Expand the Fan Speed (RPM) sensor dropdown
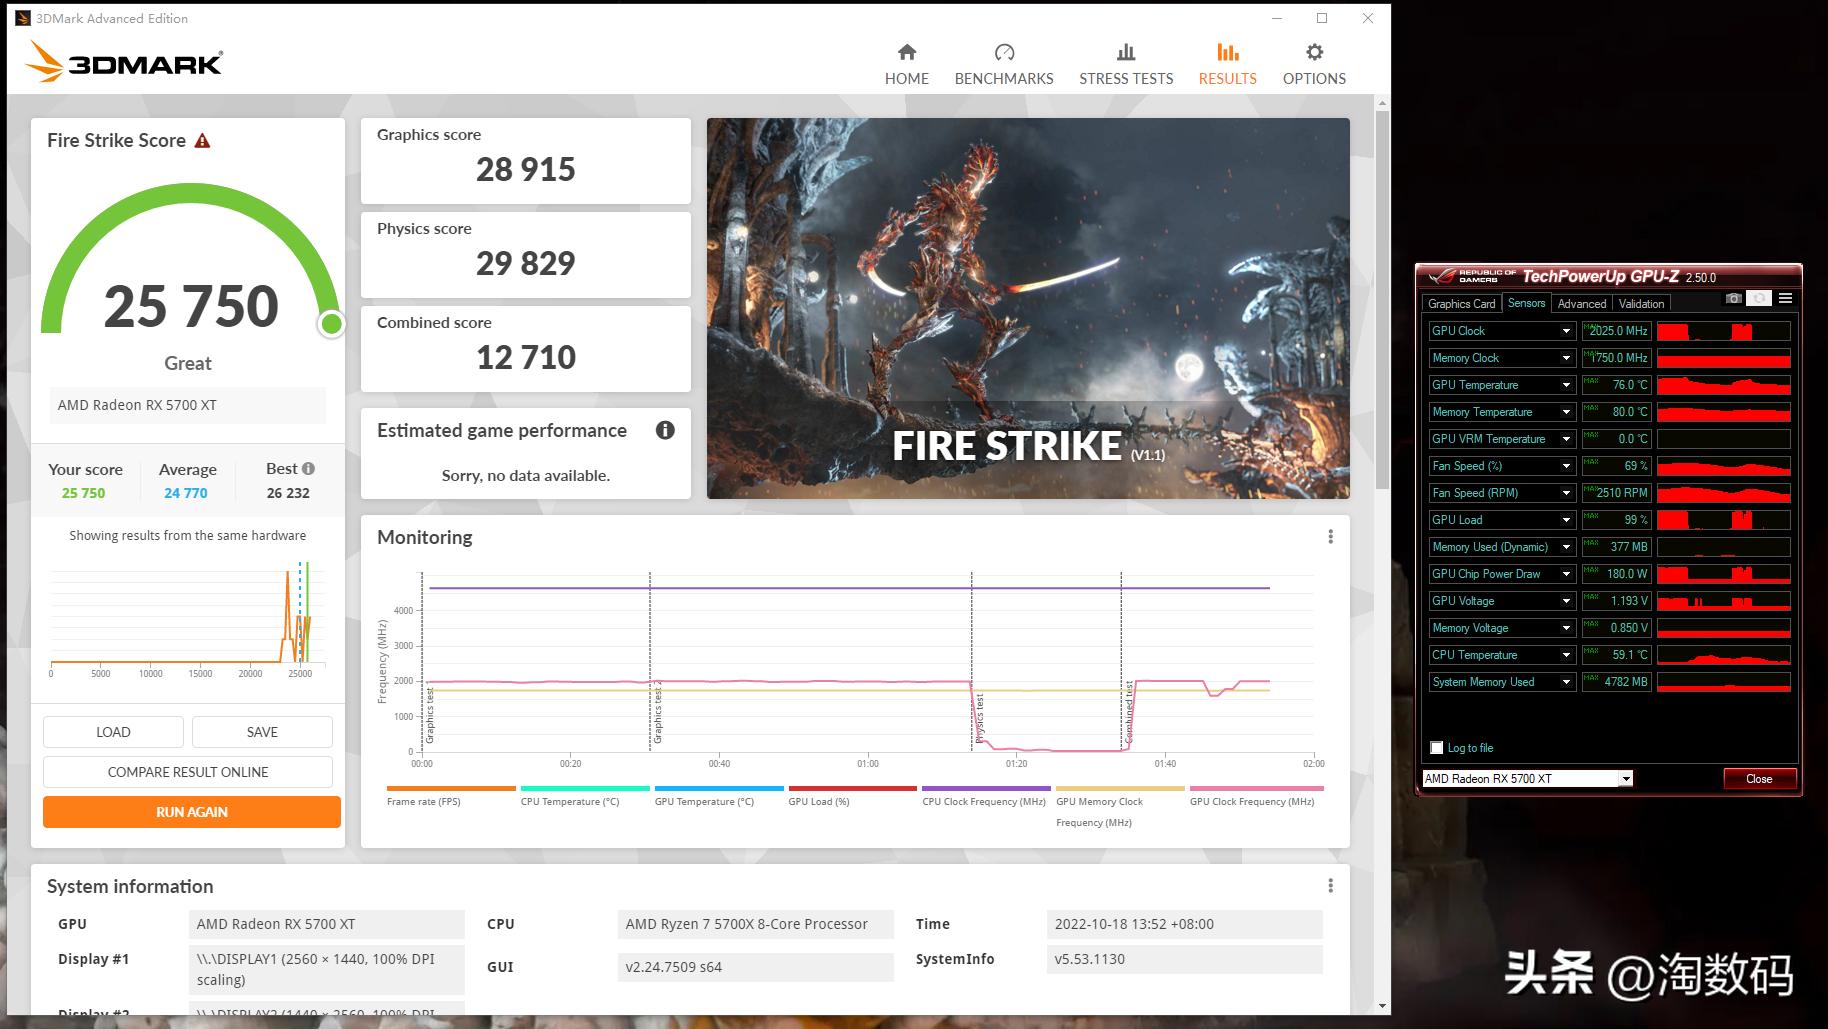The width and height of the screenshot is (1828, 1029). click(x=1566, y=493)
